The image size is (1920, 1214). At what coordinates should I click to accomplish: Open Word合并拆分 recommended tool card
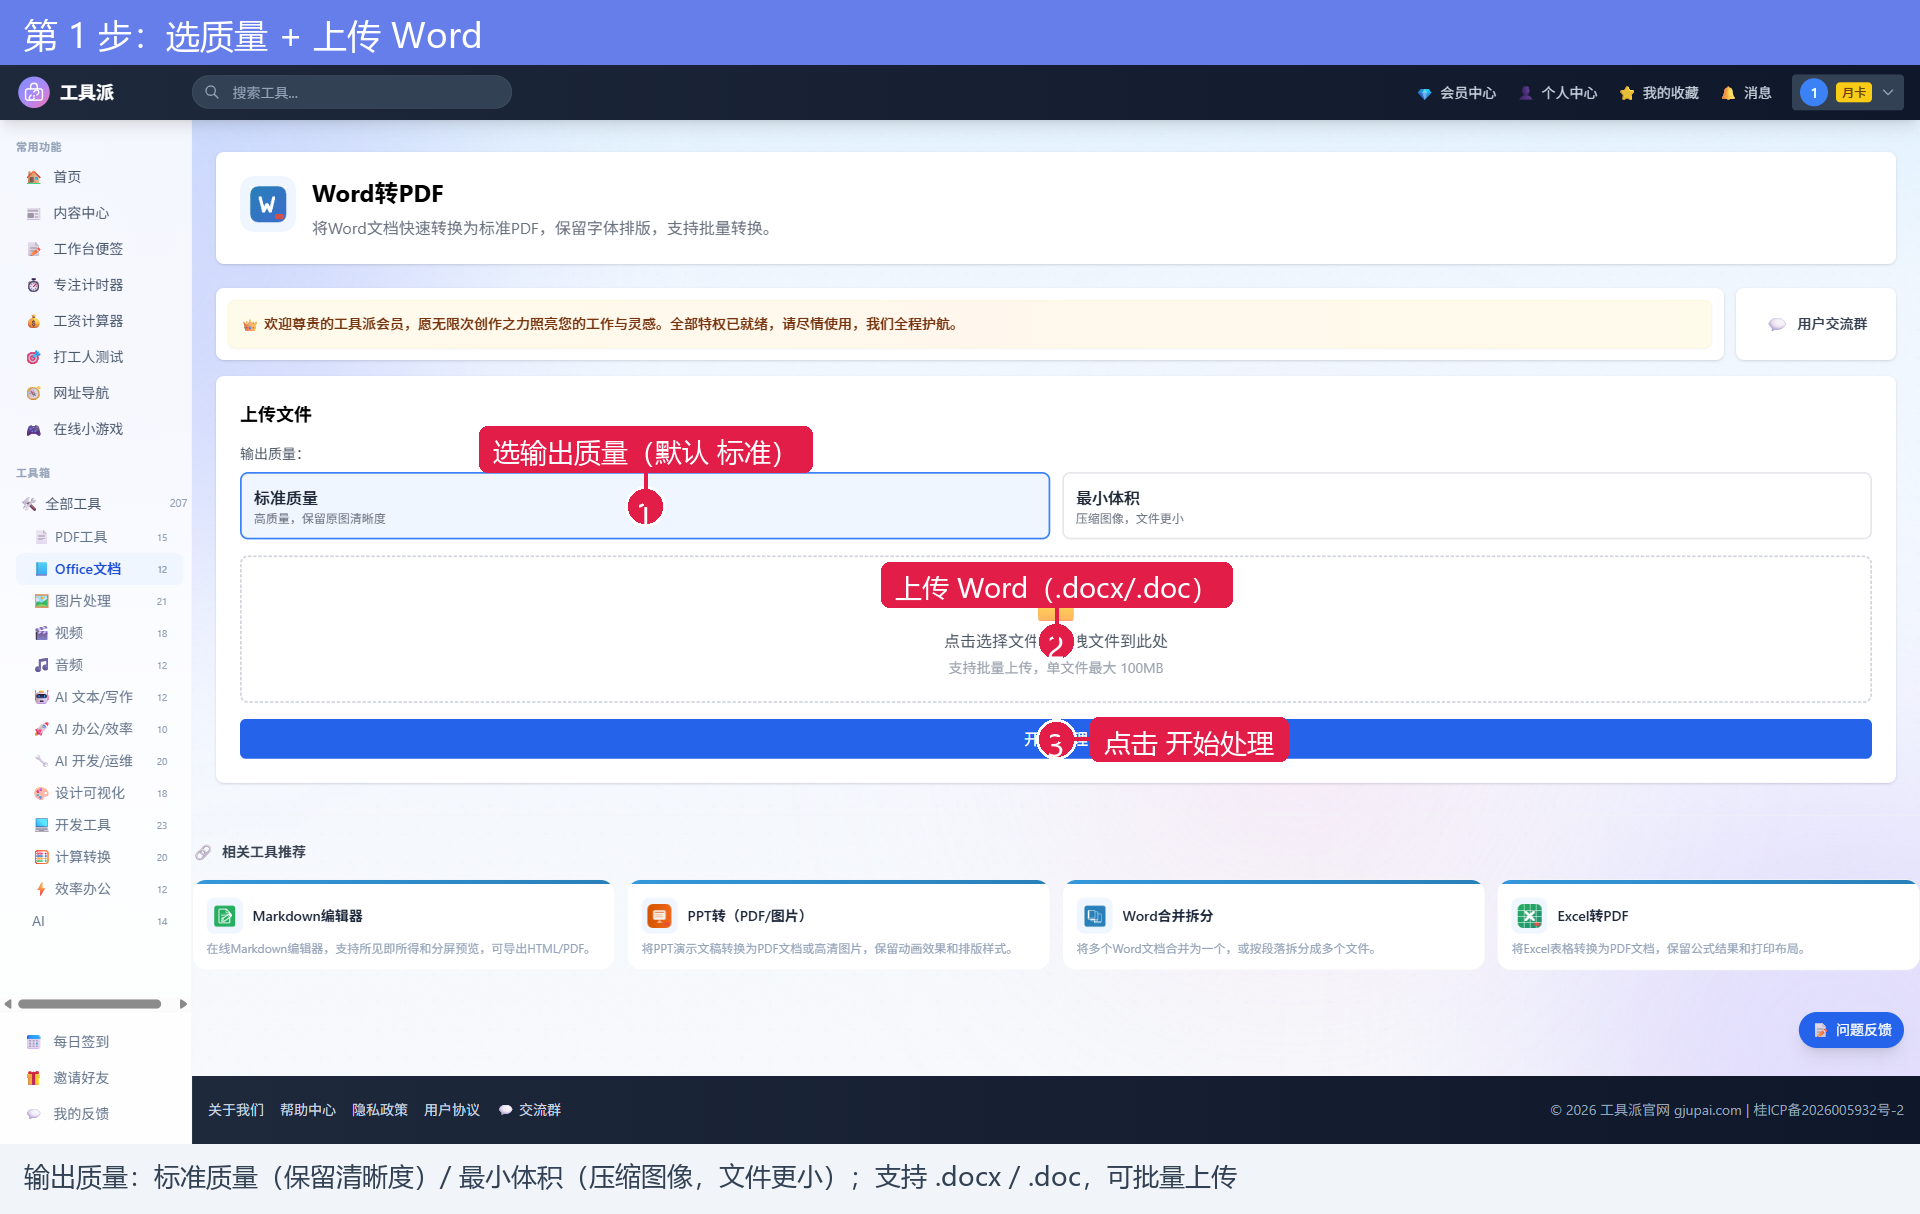click(x=1274, y=925)
